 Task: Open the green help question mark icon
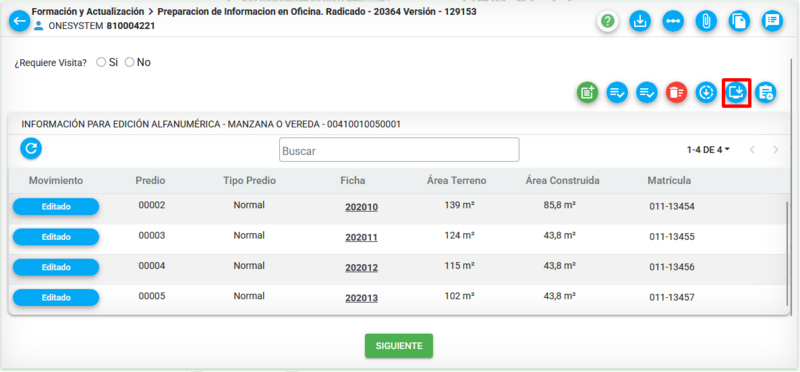(608, 21)
